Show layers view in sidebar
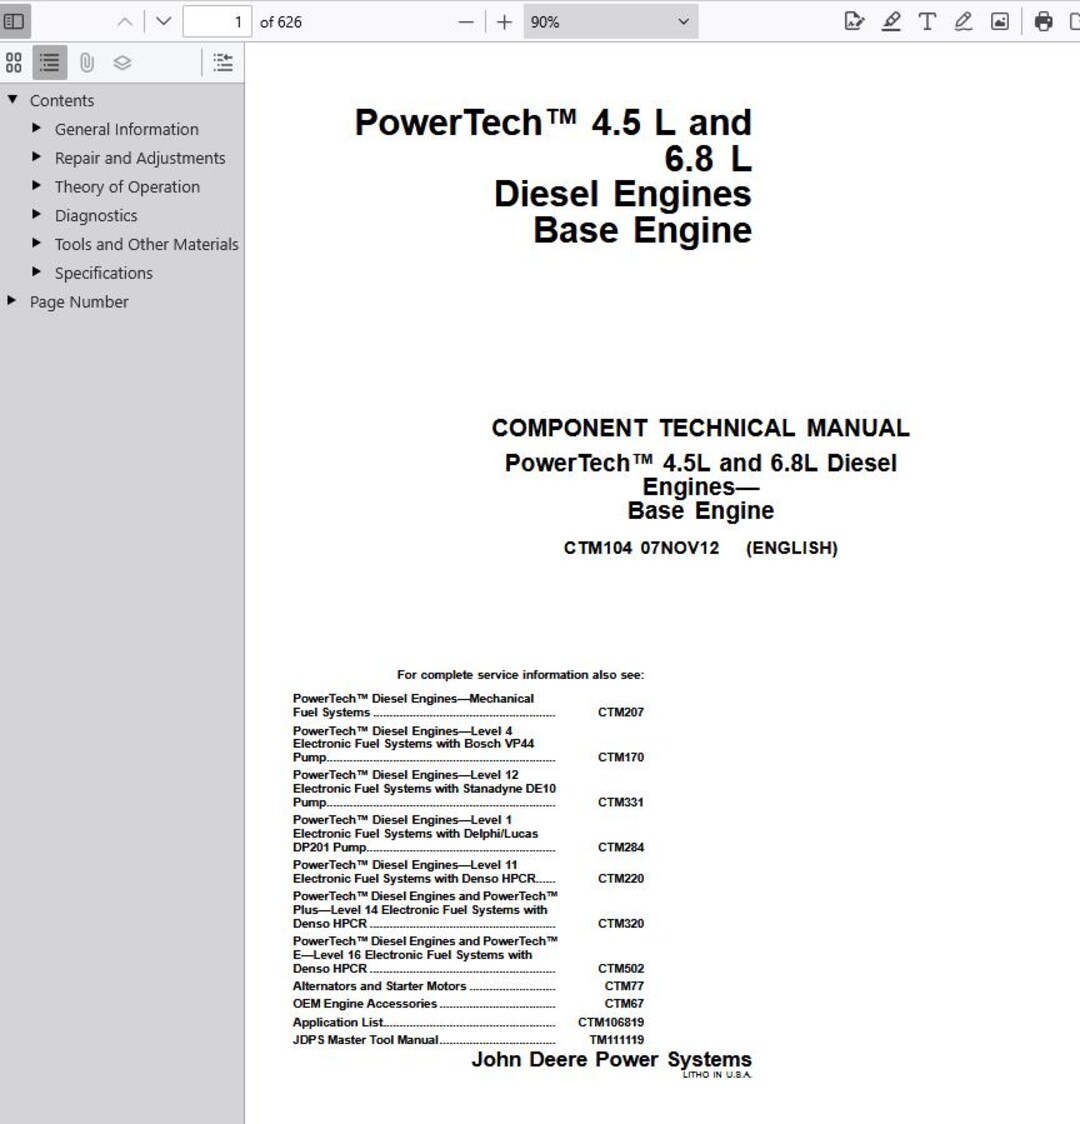Viewport: 1080px width, 1124px height. coord(123,62)
